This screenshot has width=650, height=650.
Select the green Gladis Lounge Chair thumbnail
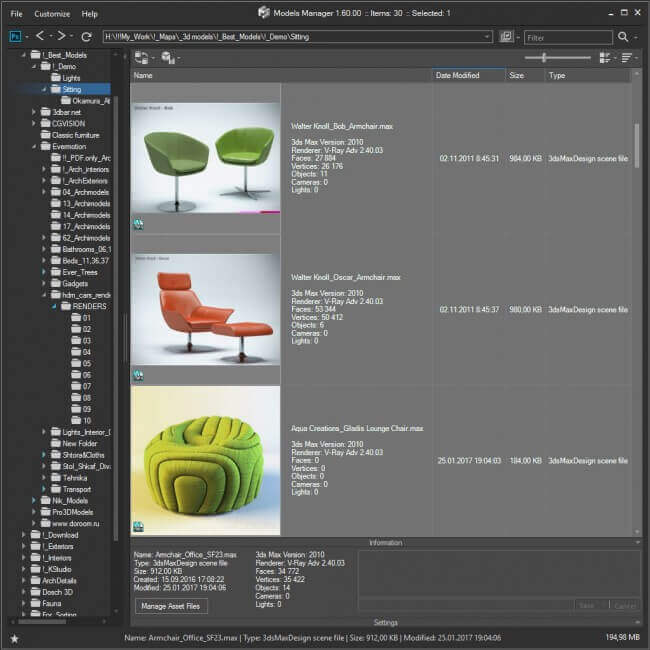(x=205, y=461)
